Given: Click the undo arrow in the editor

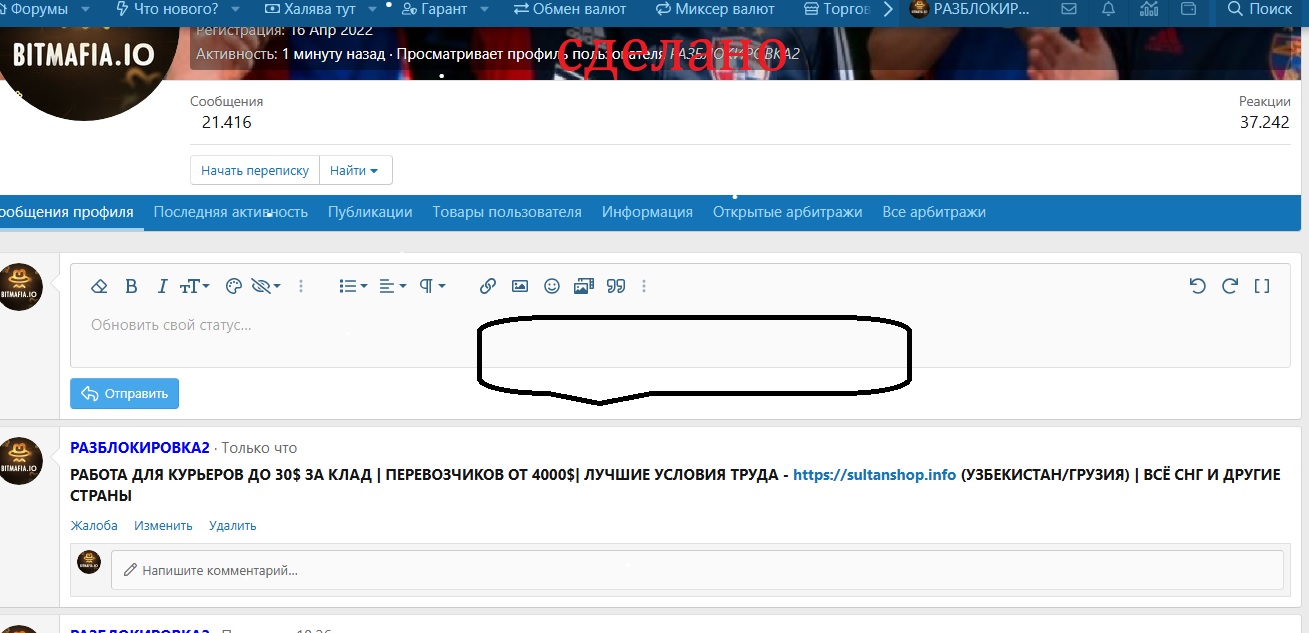Looking at the screenshot, I should pyautogui.click(x=1198, y=286).
